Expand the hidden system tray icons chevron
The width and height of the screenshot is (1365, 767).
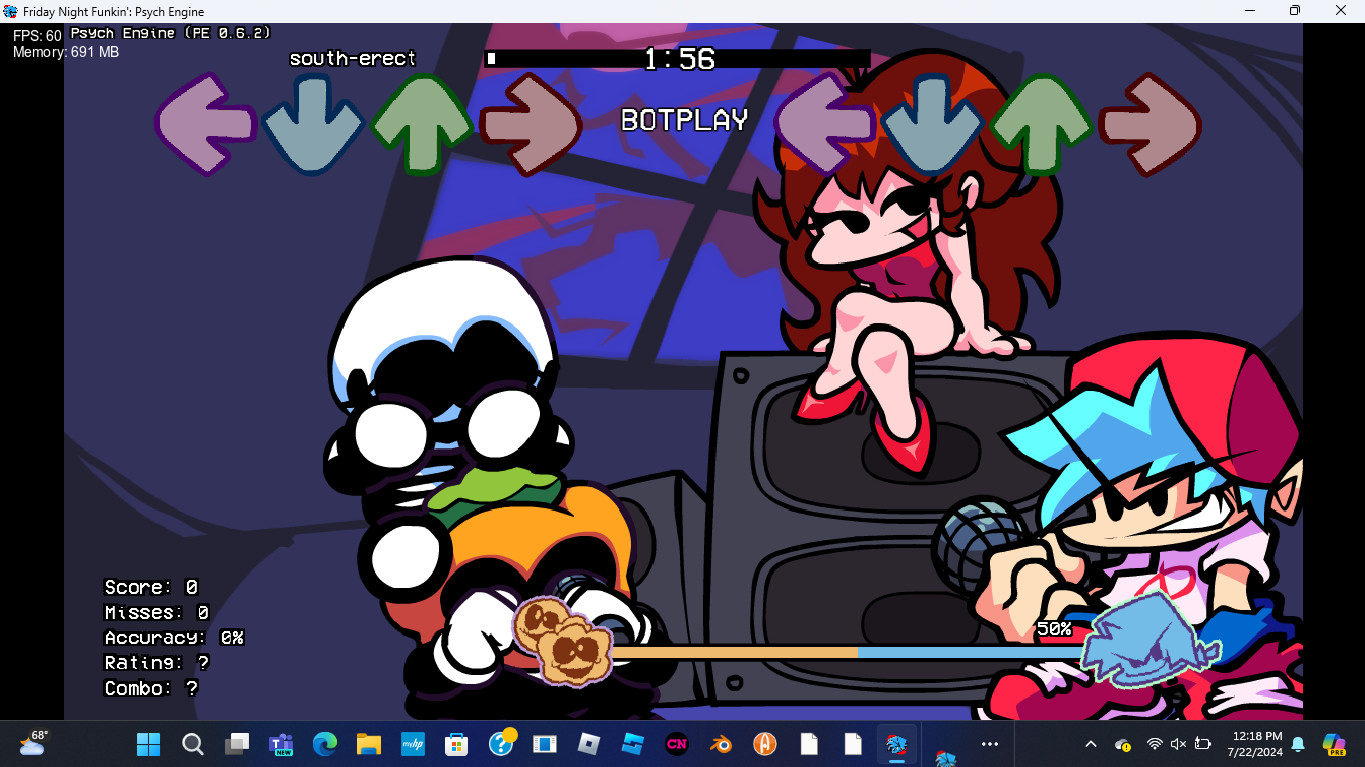click(1091, 744)
